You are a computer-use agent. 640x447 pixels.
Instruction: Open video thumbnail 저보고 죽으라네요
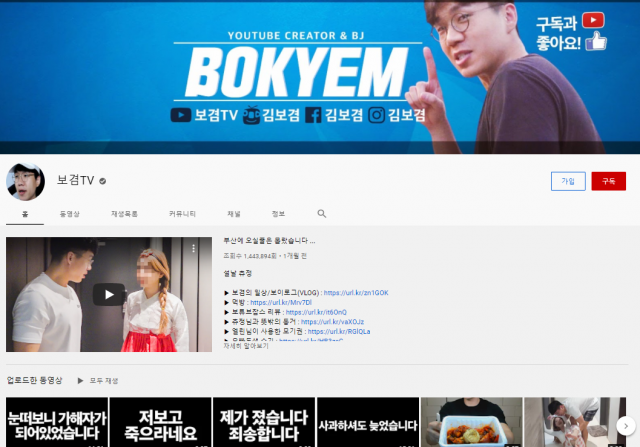tap(160, 422)
